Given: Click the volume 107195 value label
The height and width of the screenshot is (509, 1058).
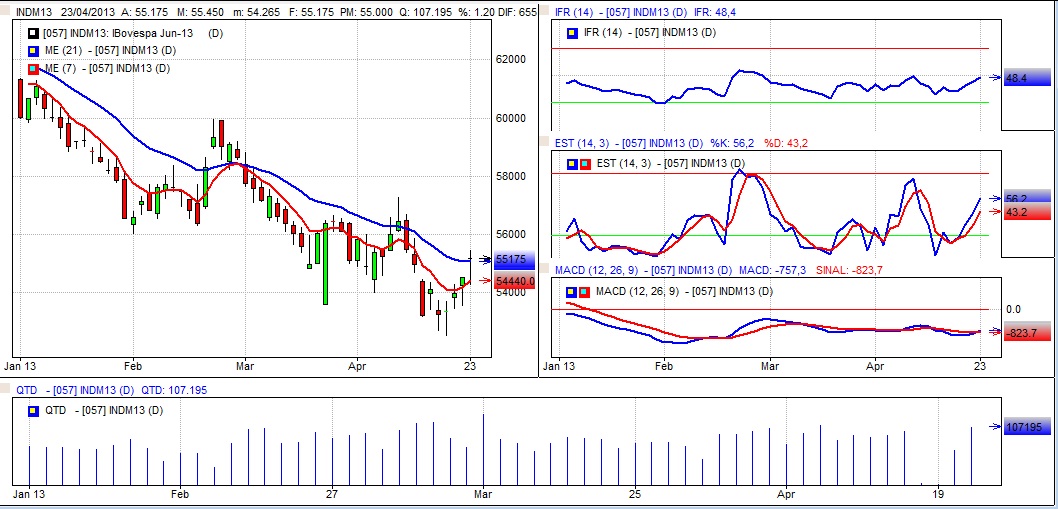Looking at the screenshot, I should [x=1024, y=427].
